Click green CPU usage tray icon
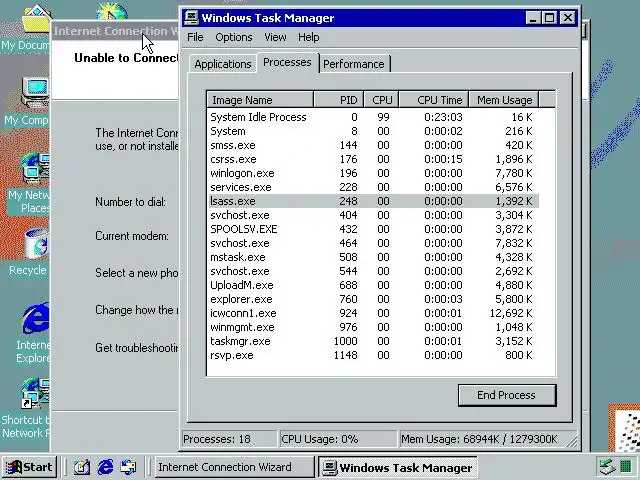Screen dimensions: 640x480 (x=625, y=466)
